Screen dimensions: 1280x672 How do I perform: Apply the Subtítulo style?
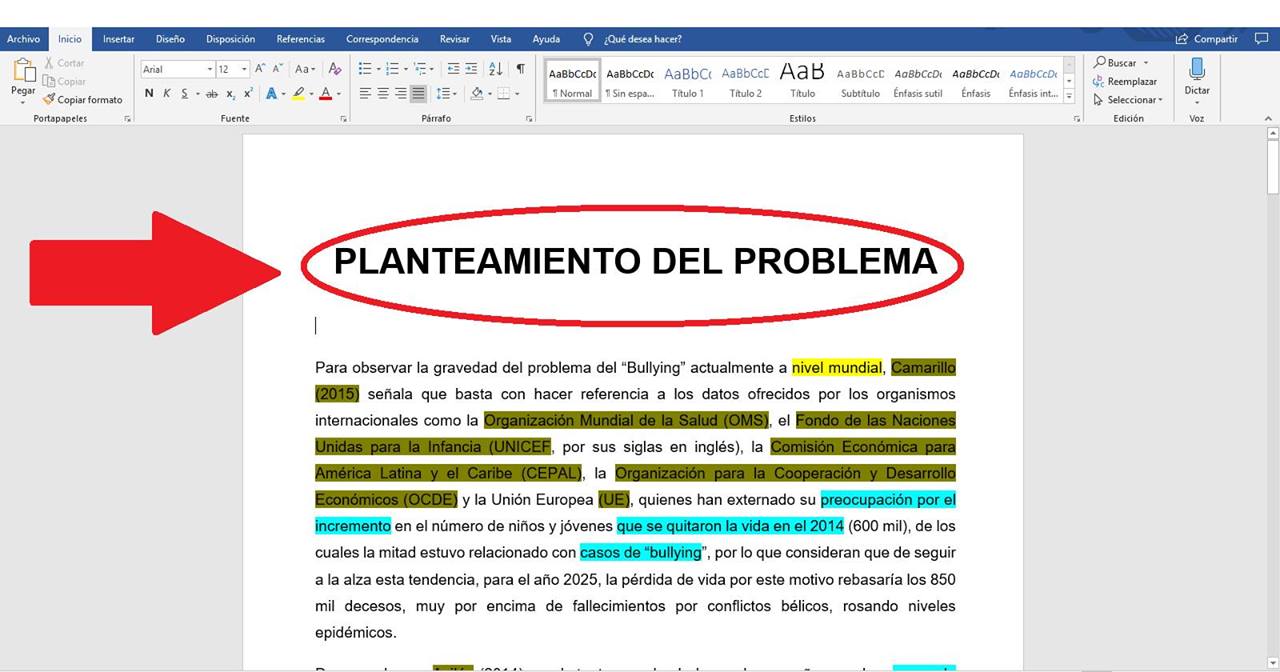click(860, 81)
